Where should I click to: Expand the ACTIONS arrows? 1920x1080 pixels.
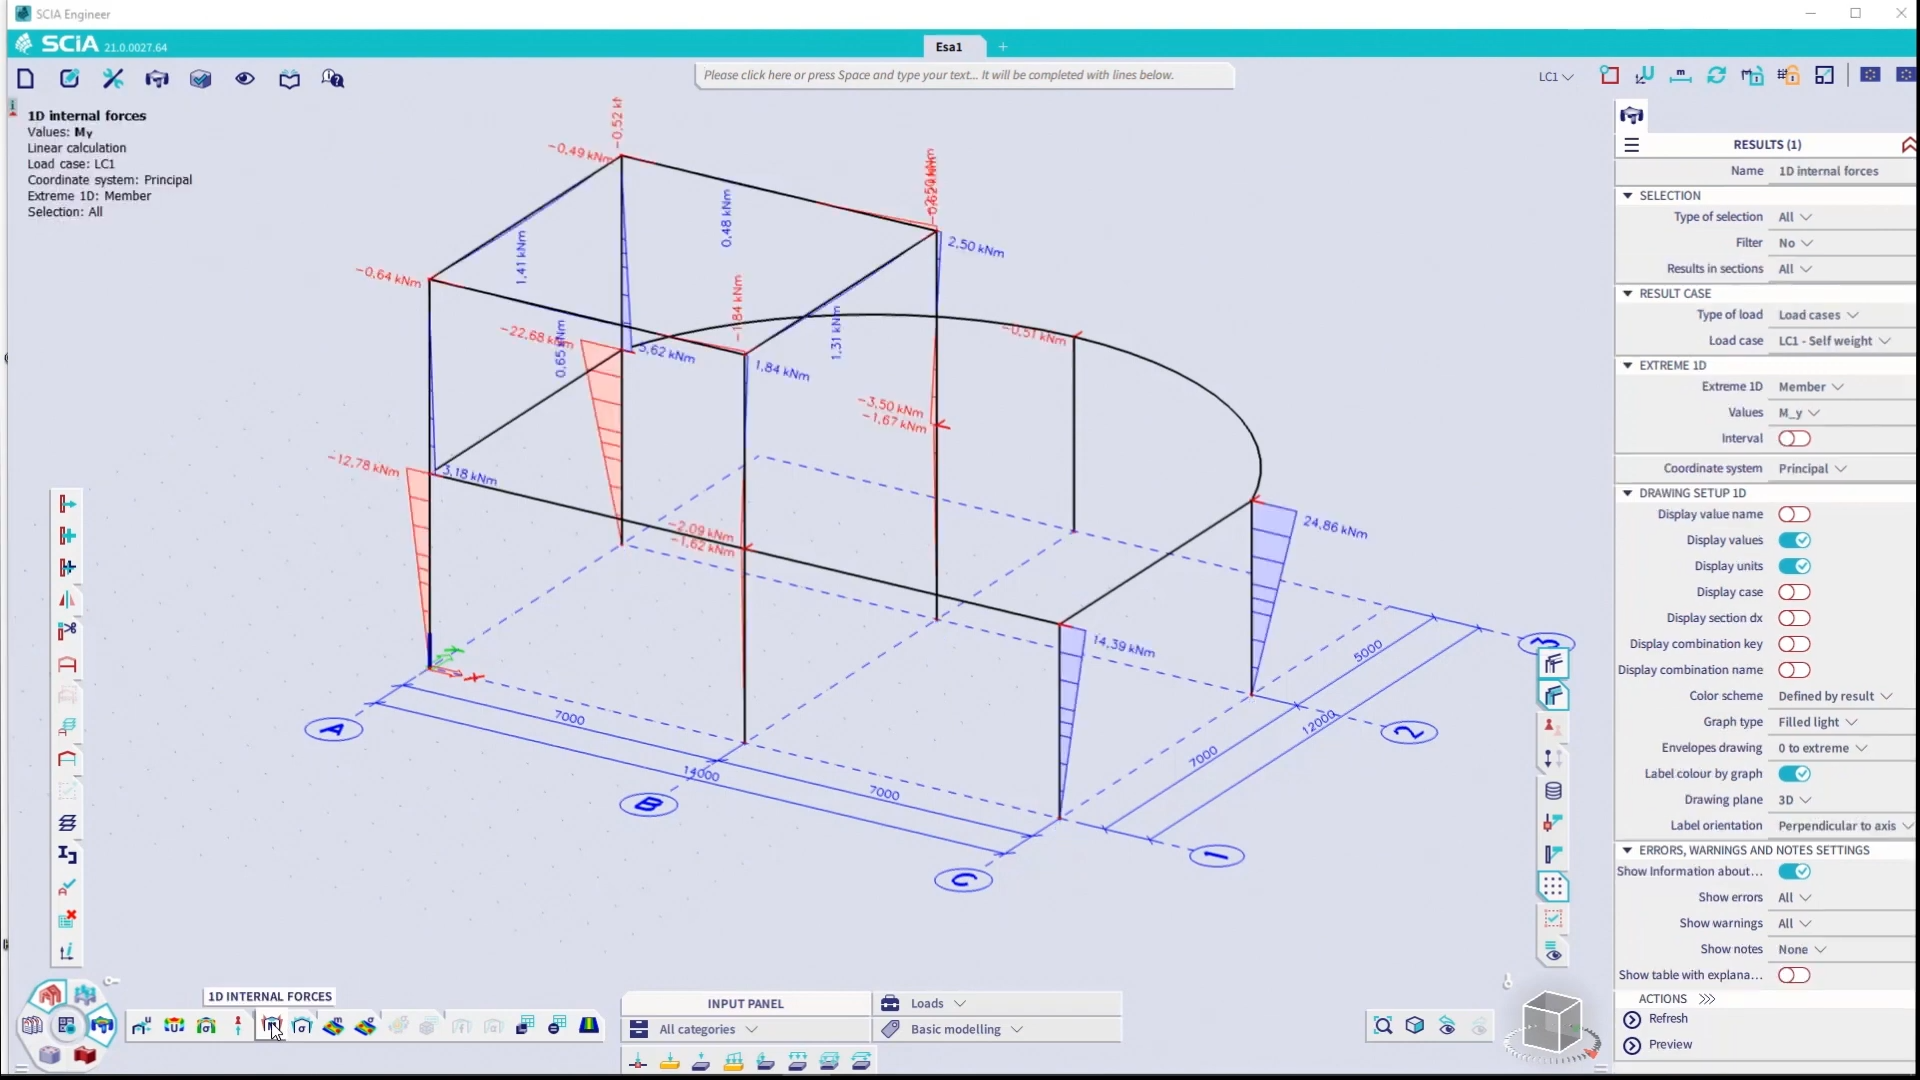pos(1707,999)
